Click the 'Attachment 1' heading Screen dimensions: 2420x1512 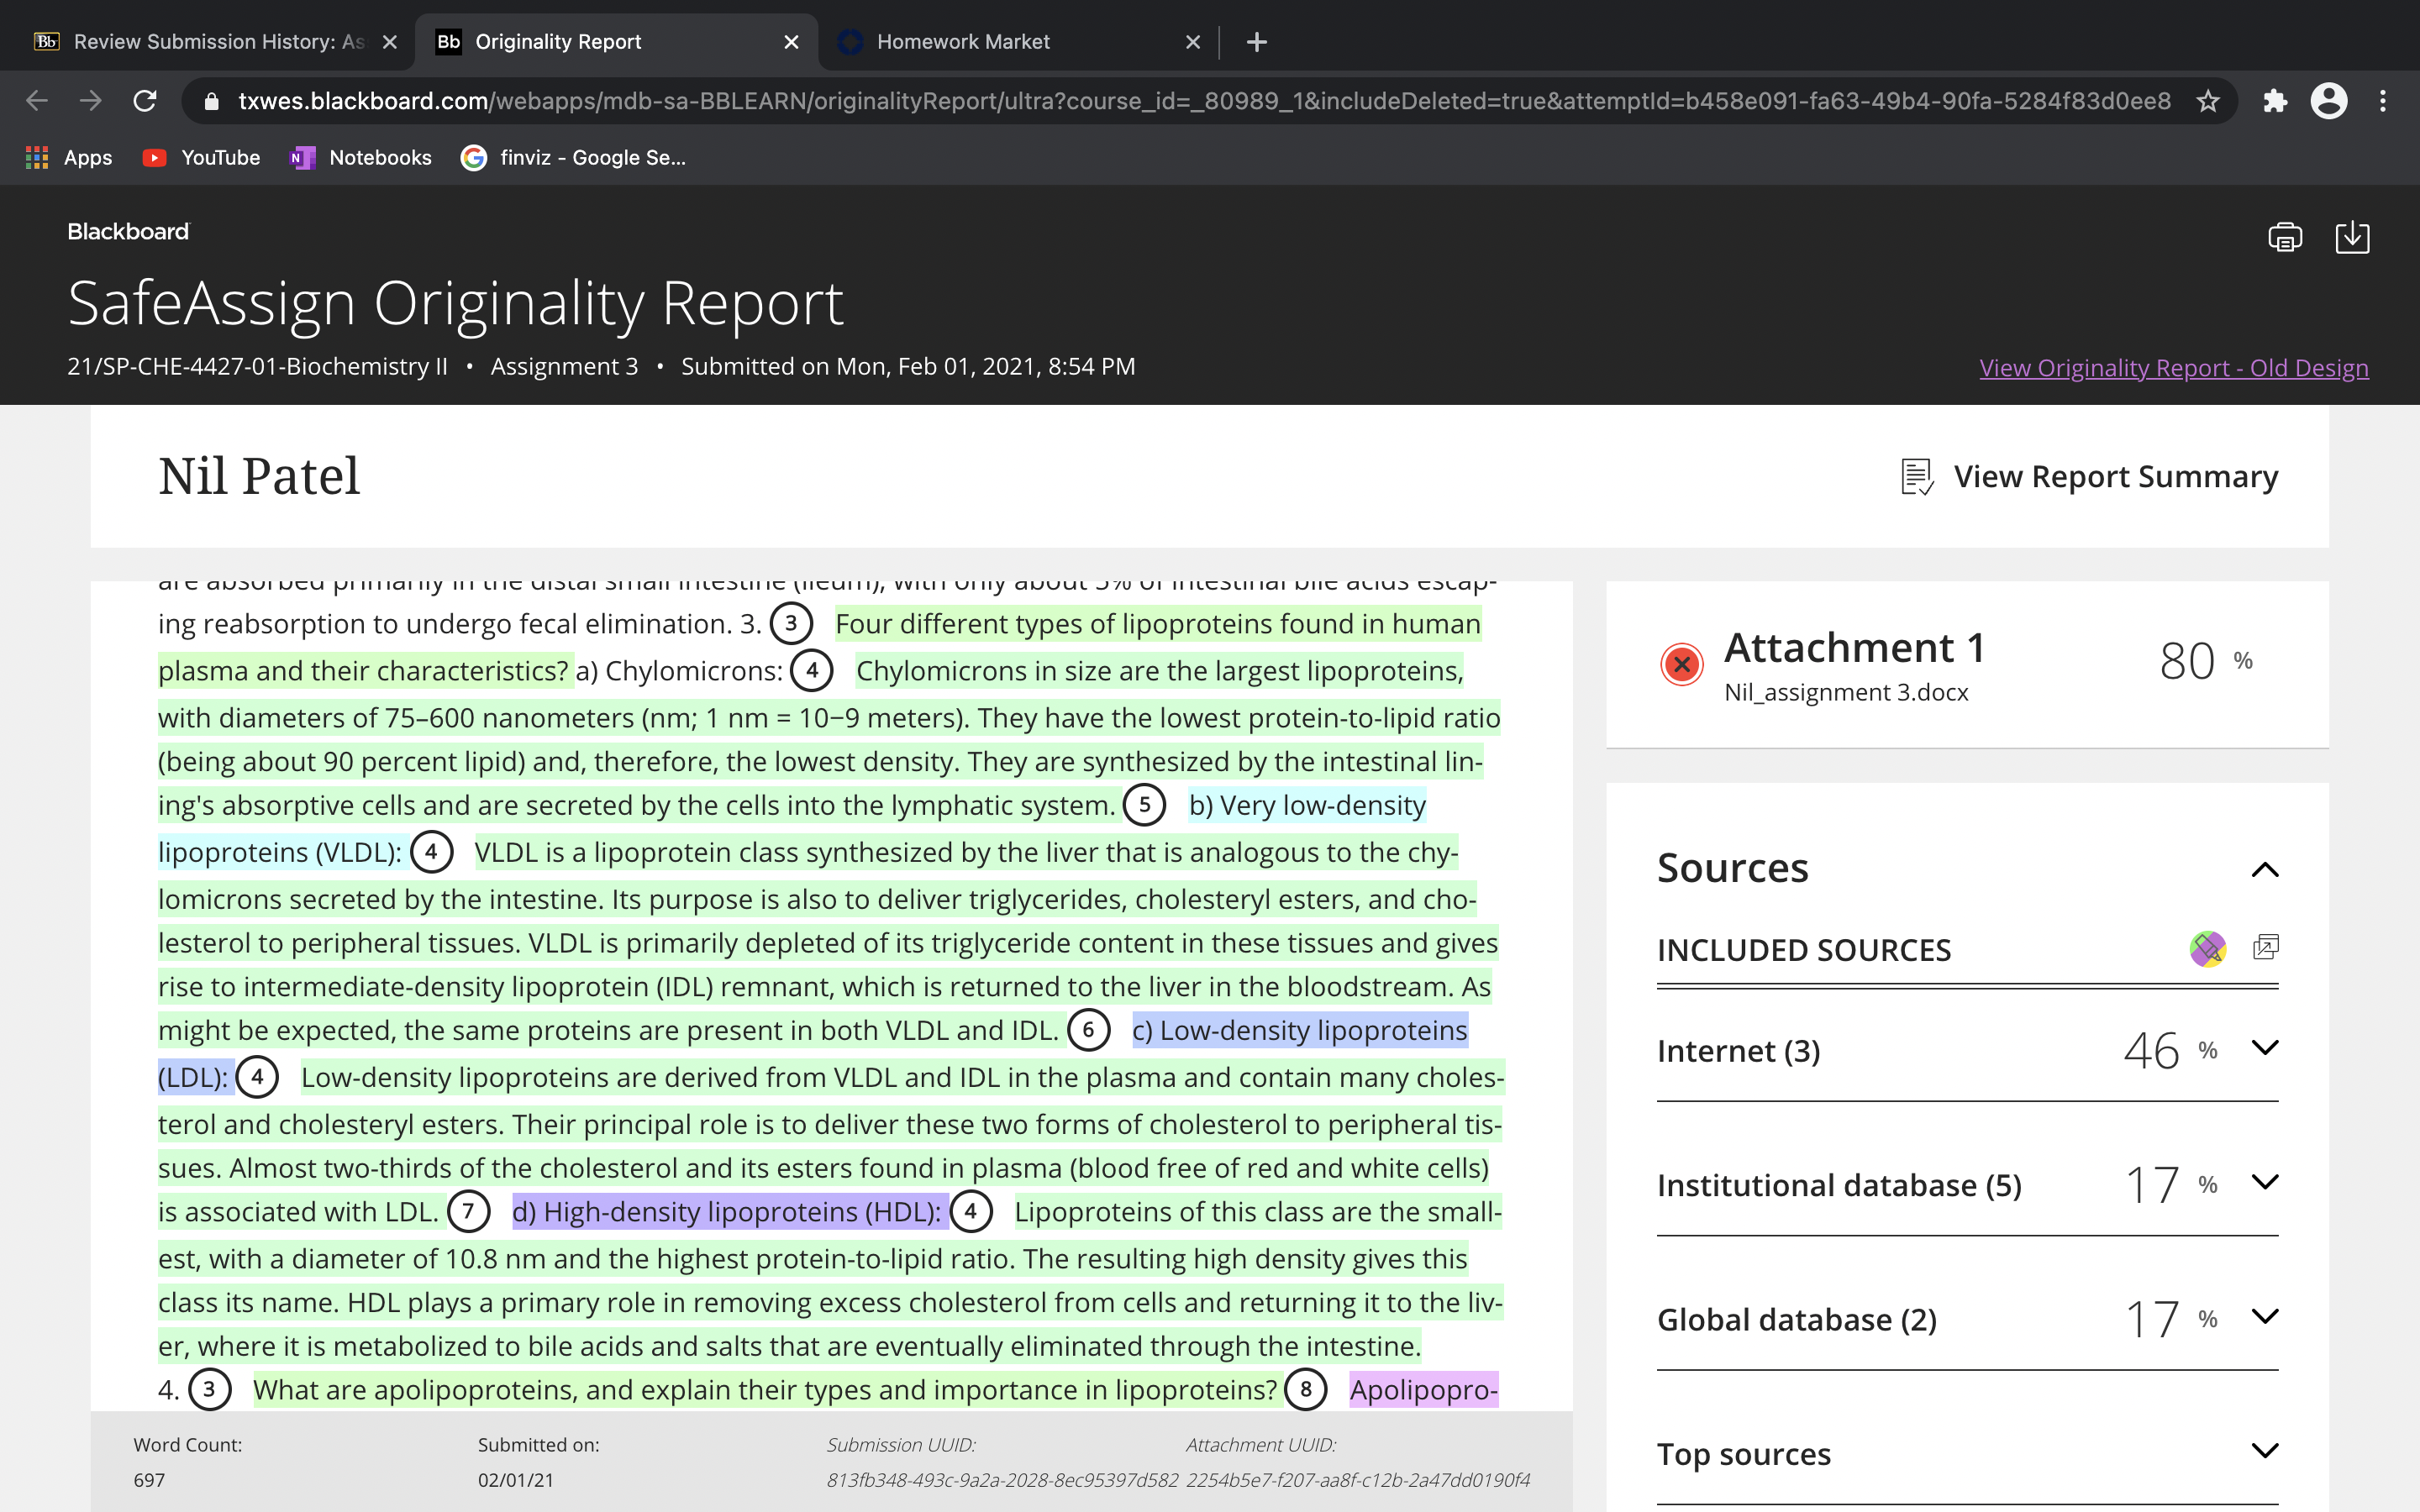tap(1855, 648)
